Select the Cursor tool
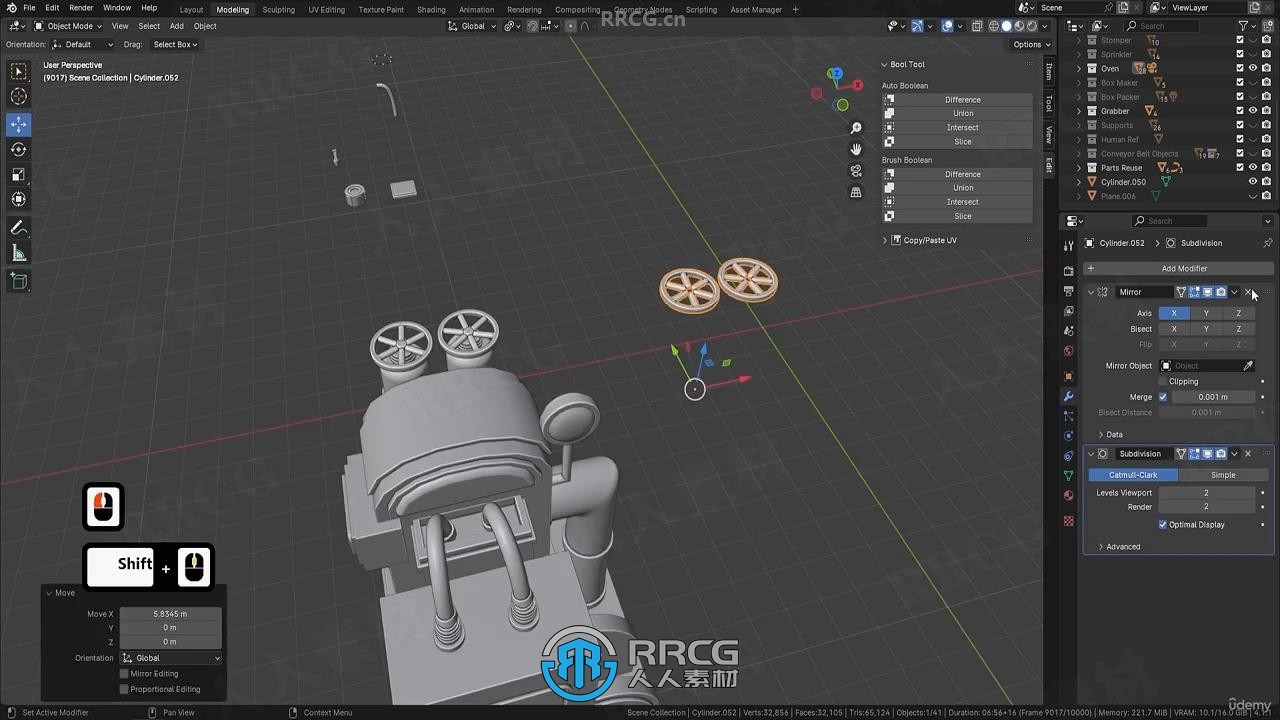 [19, 96]
